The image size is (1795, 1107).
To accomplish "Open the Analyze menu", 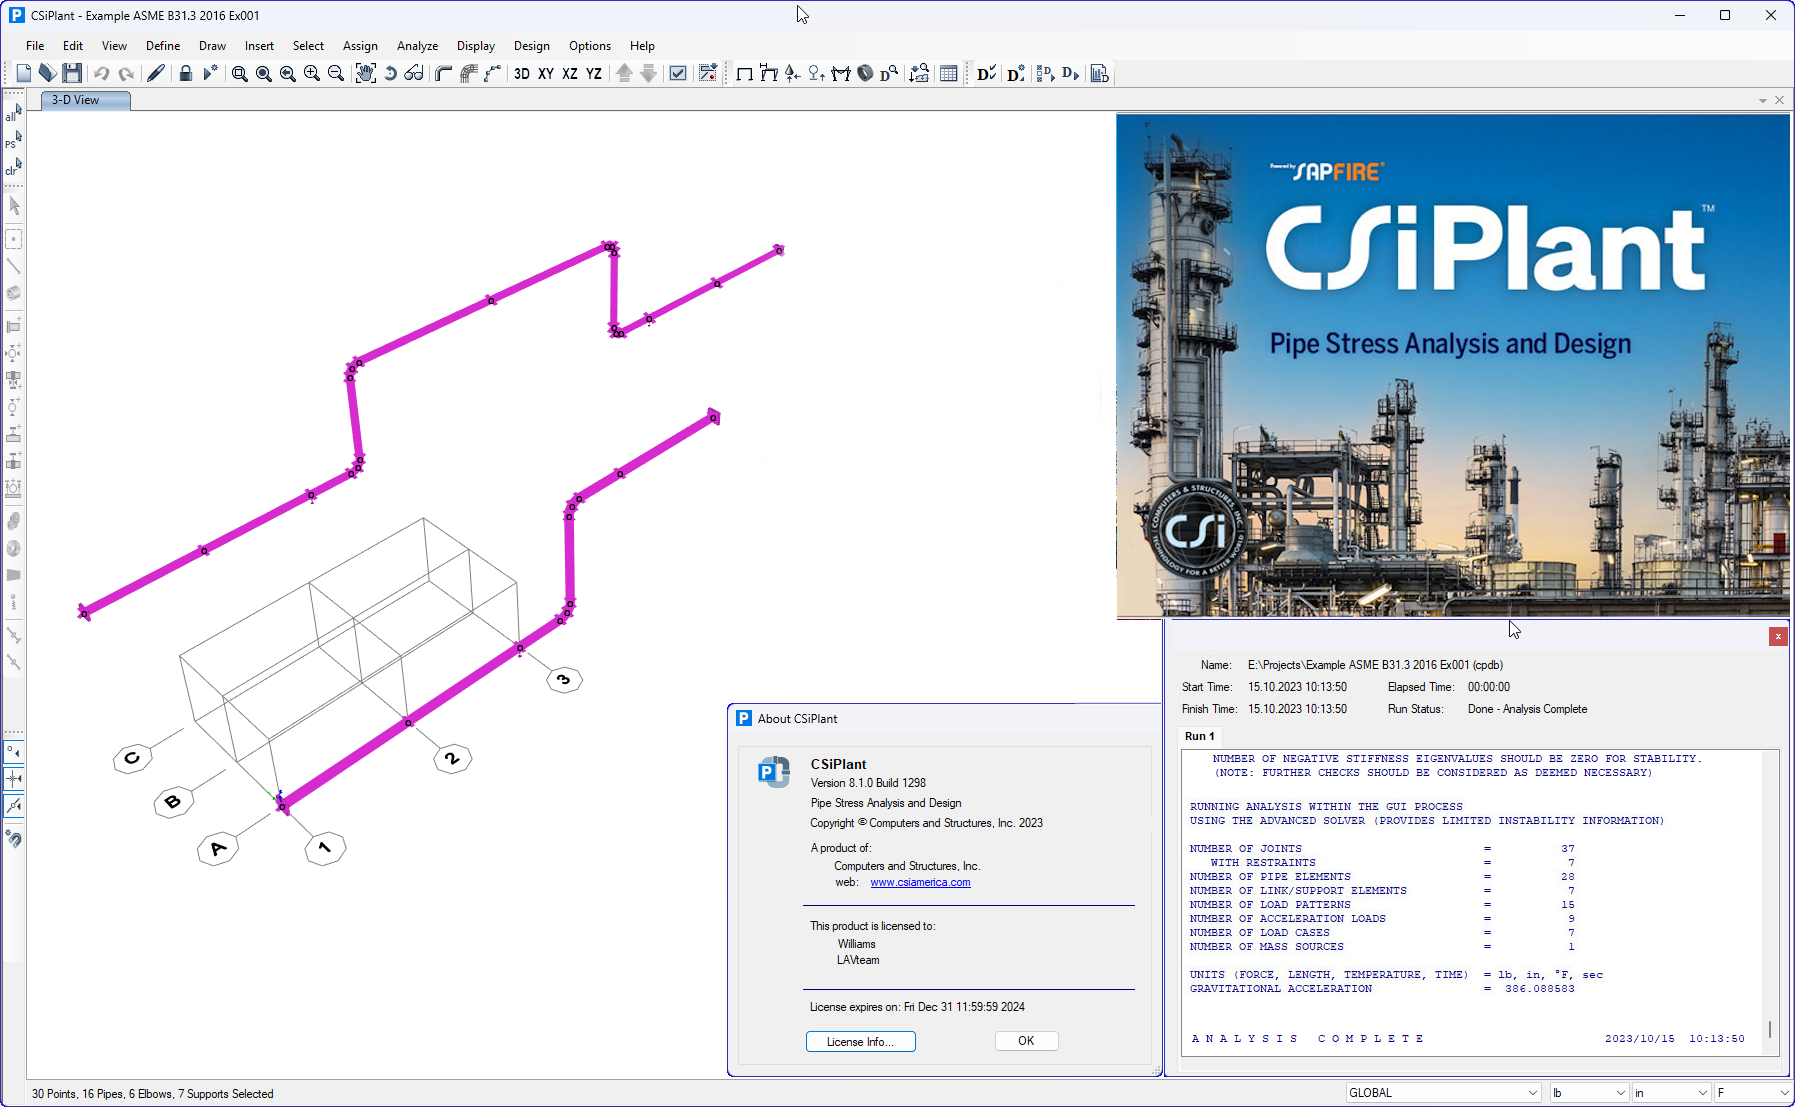I will coord(417,46).
